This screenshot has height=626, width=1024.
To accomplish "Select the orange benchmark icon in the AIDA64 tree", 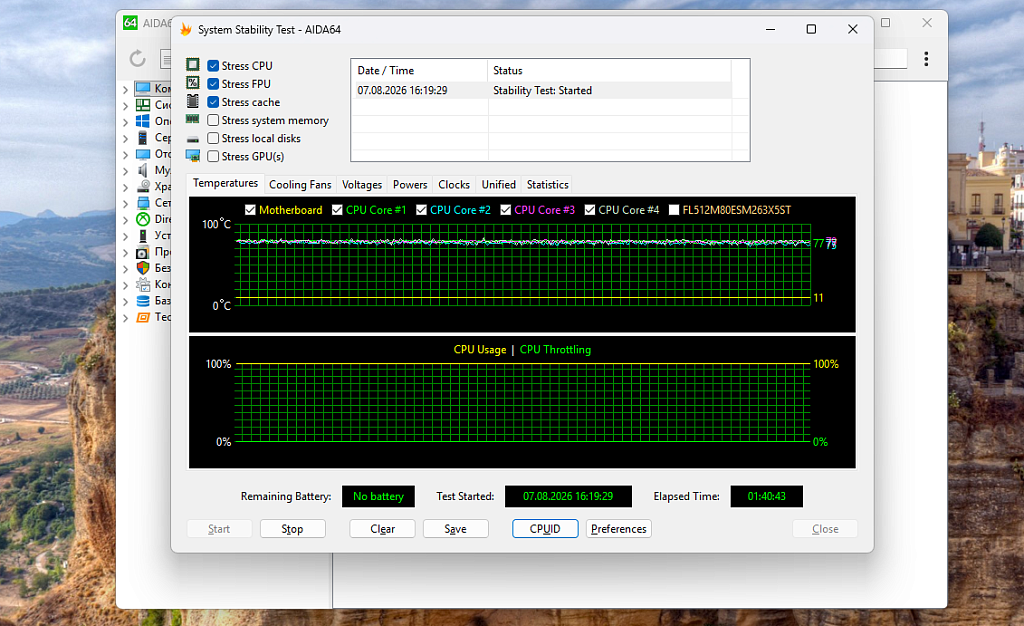I will click(143, 317).
